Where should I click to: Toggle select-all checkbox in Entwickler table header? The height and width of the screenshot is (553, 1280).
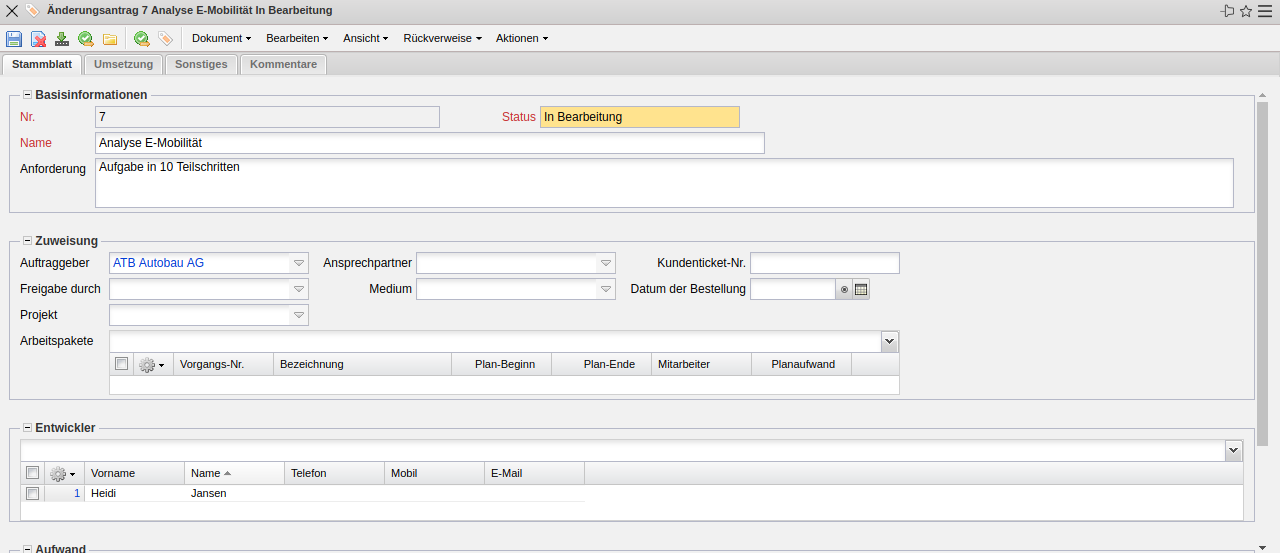click(x=33, y=473)
